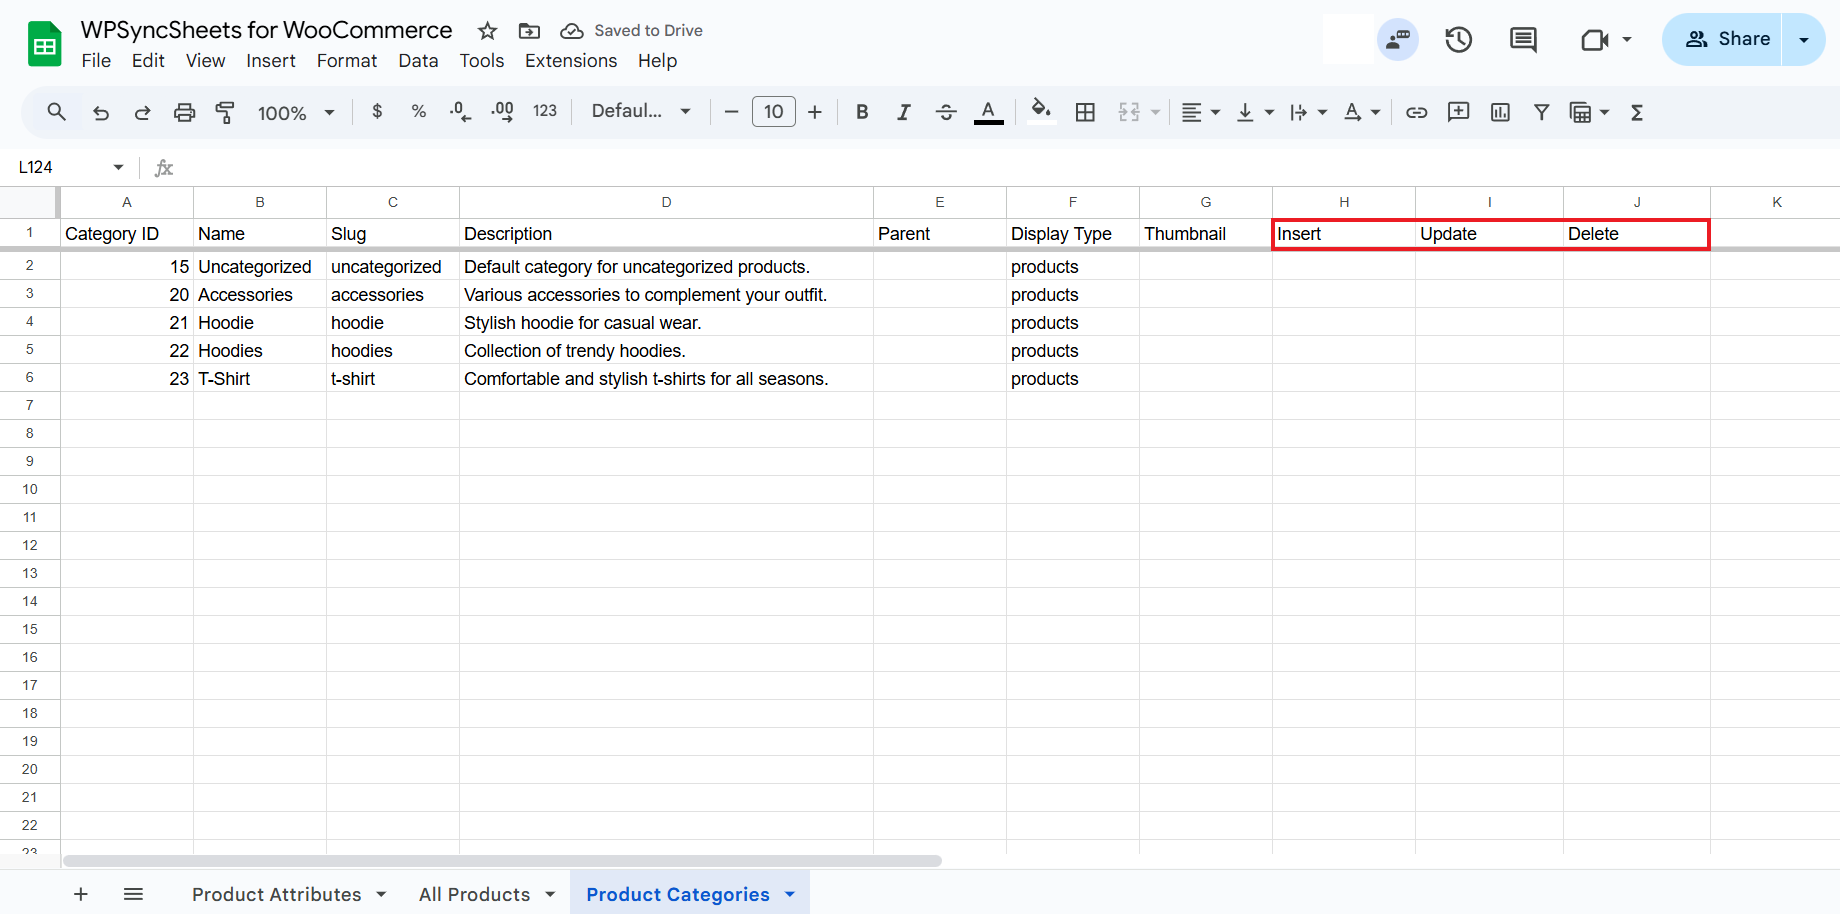The height and width of the screenshot is (914, 1840).
Task: Open text rotation dropdown
Action: [1362, 112]
